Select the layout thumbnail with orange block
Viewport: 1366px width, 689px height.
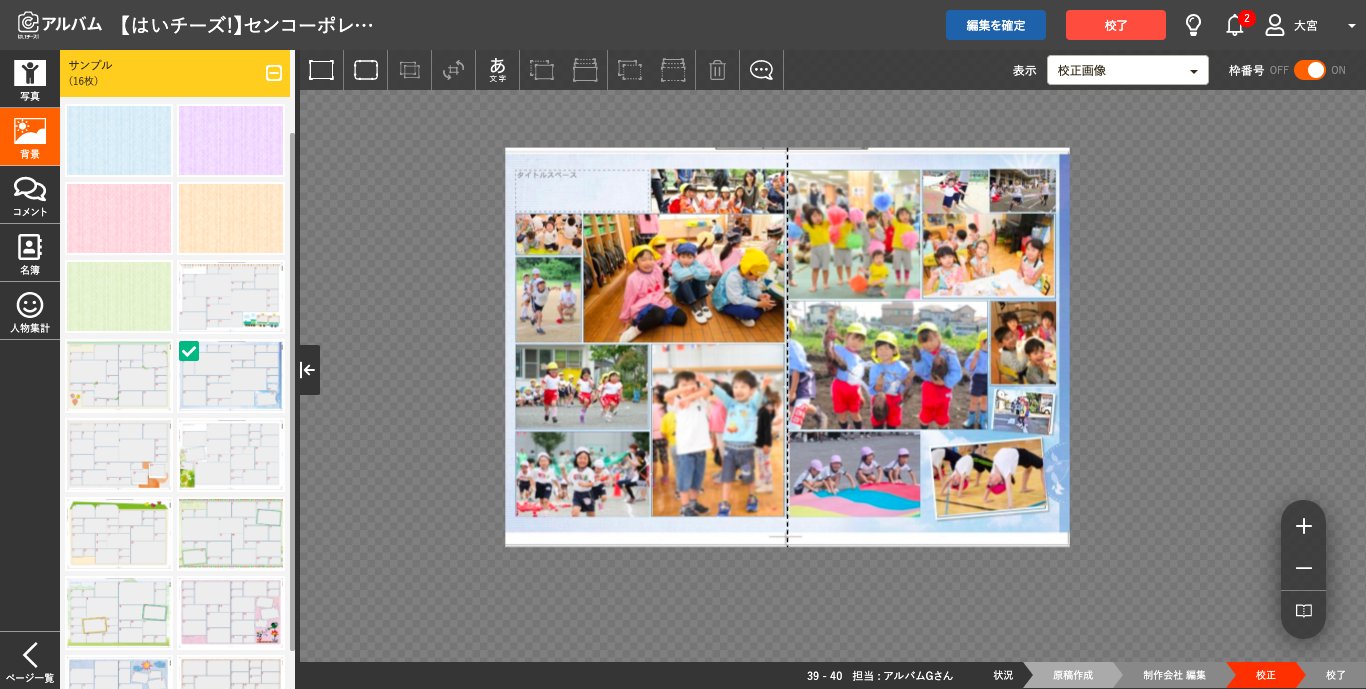pos(119,454)
